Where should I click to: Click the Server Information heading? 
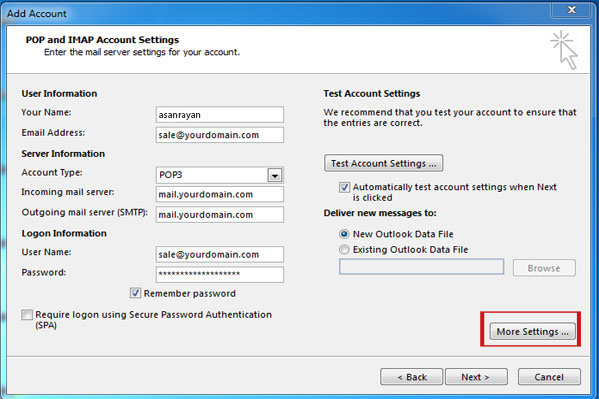pos(63,154)
